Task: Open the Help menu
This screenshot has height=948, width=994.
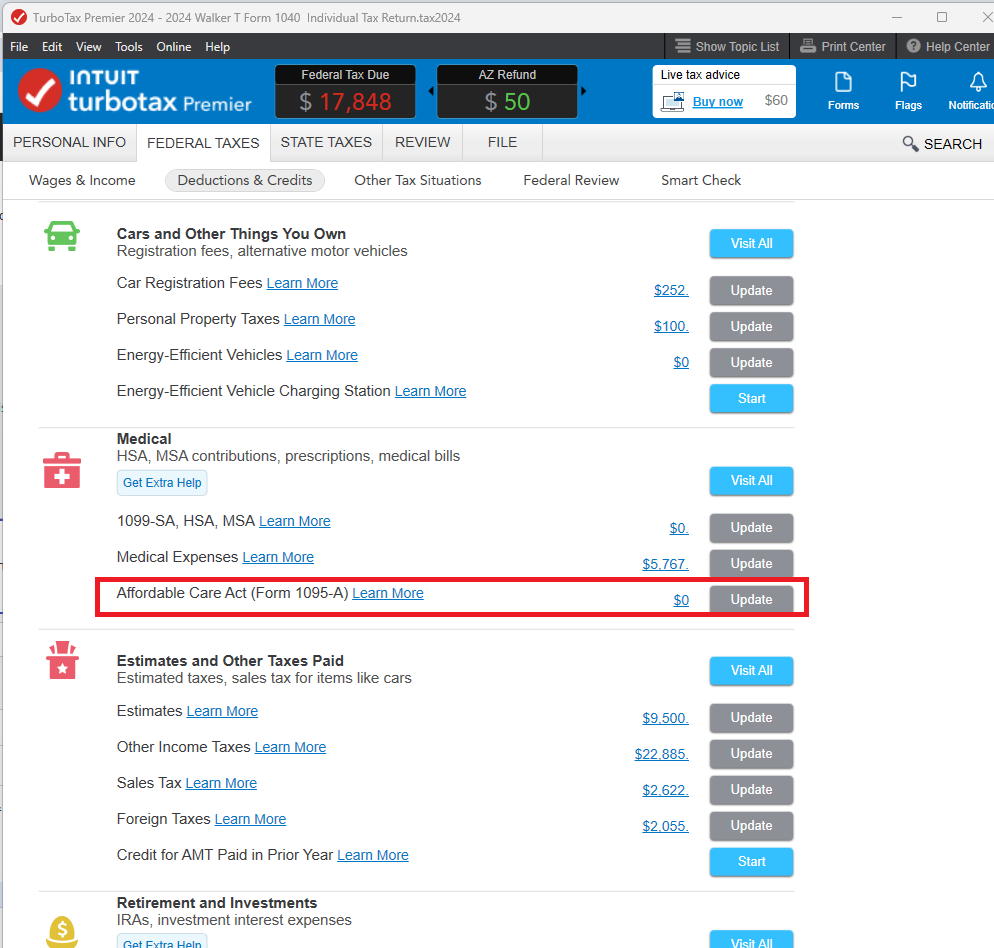Action: [x=217, y=47]
